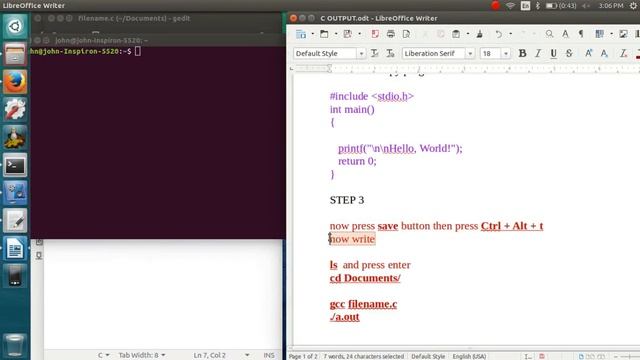Click Page 1 of 2 in Writer status bar

tap(303, 356)
